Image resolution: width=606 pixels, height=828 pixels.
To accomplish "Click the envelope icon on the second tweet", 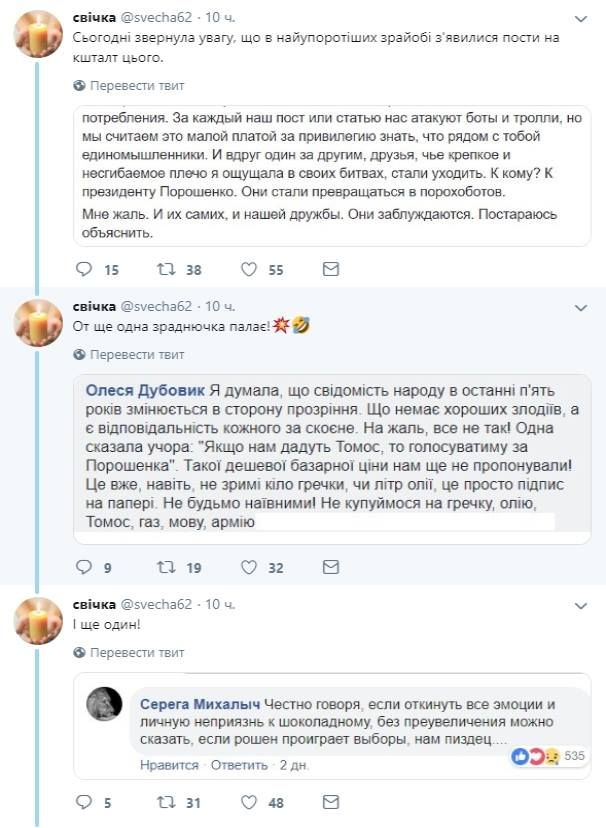I will pyautogui.click(x=330, y=567).
